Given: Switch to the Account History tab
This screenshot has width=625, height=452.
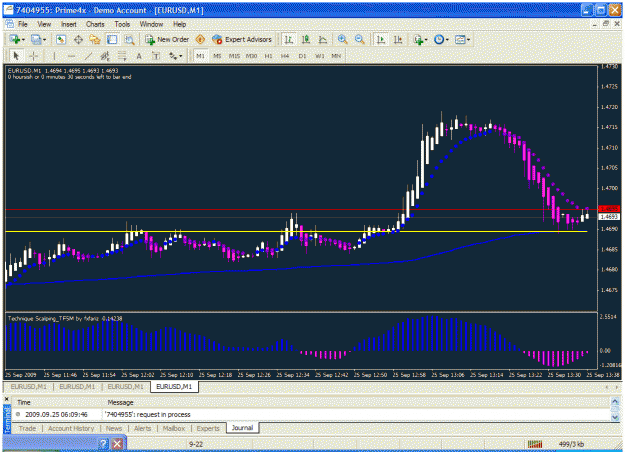Looking at the screenshot, I should click(x=71, y=428).
